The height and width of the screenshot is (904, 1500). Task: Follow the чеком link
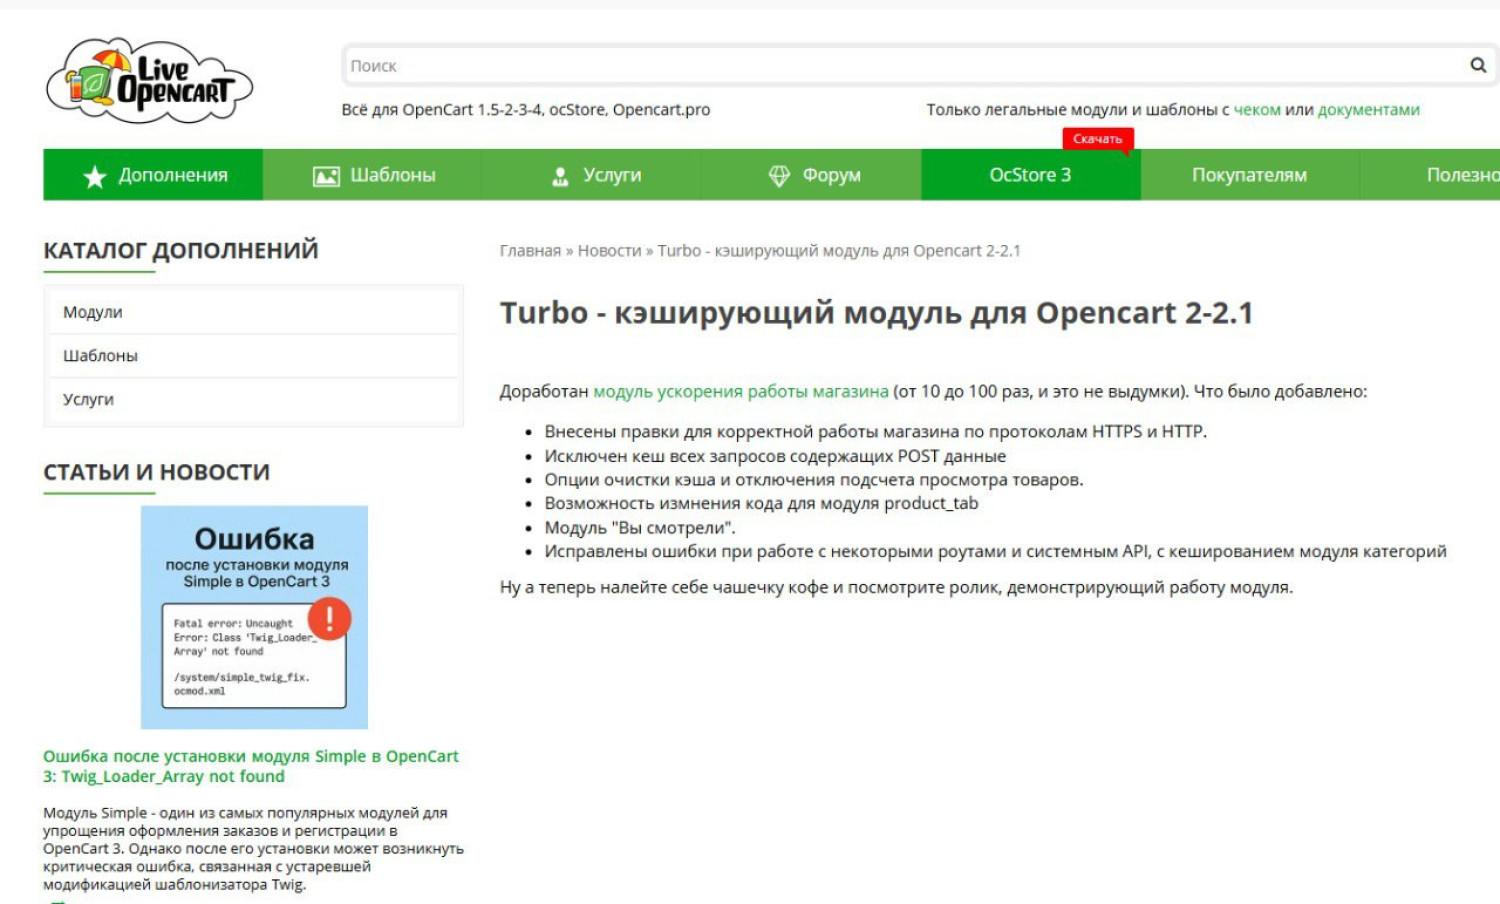pos(1256,110)
